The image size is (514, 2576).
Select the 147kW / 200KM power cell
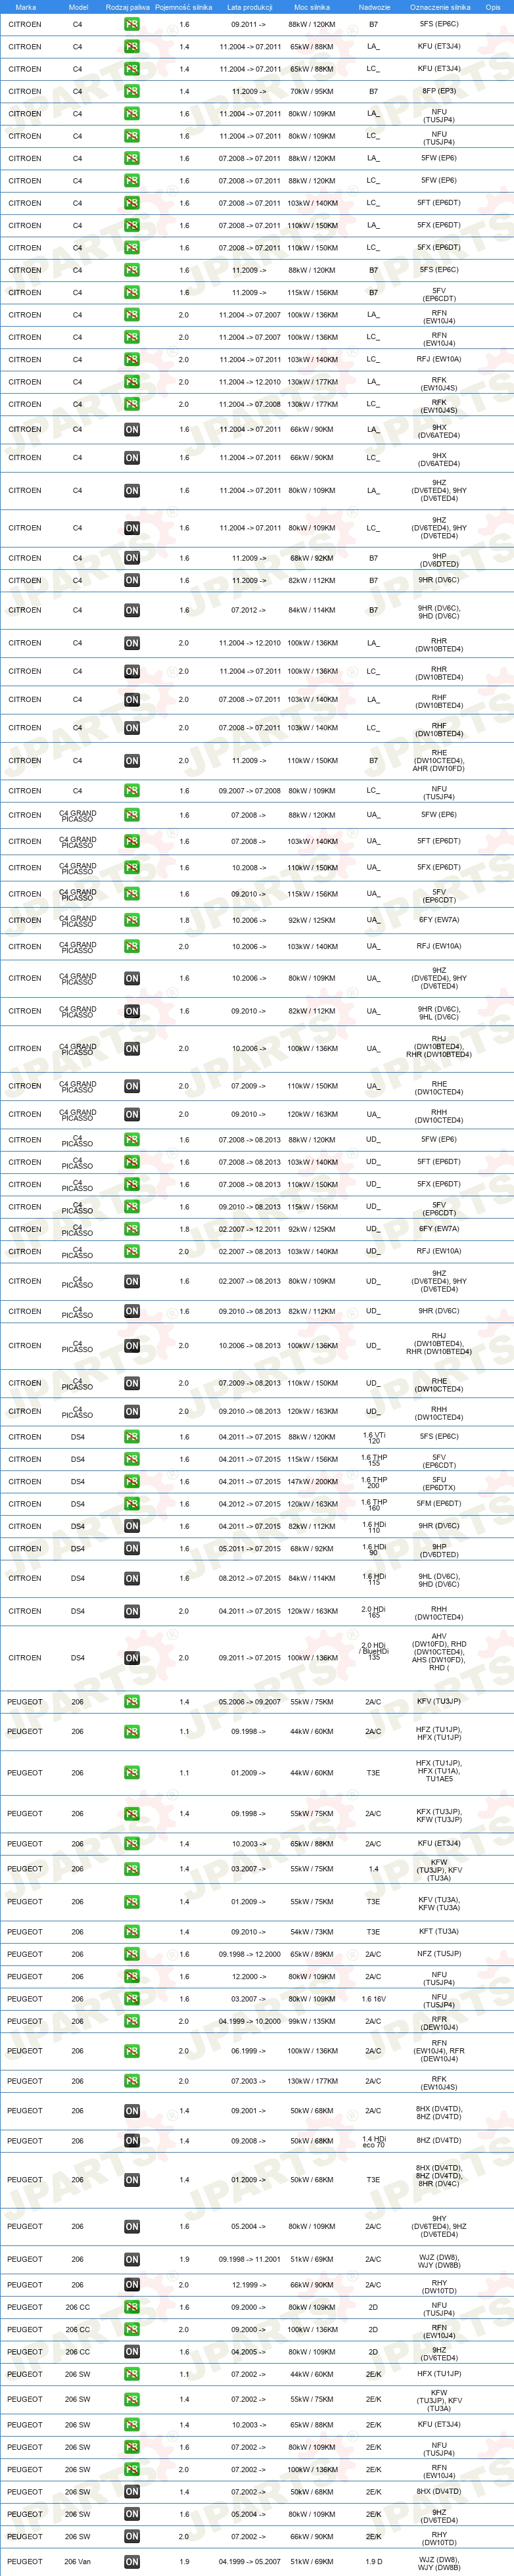coord(312,1482)
